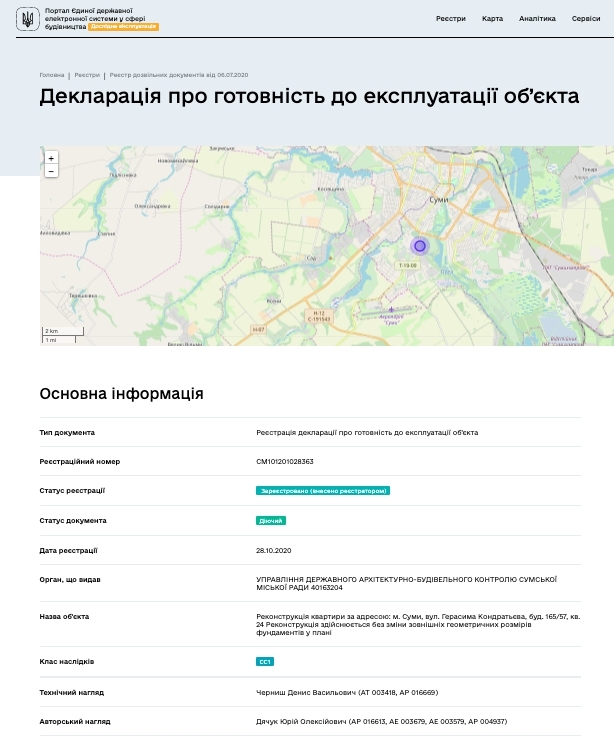Click the Суми city label on map

click(438, 200)
